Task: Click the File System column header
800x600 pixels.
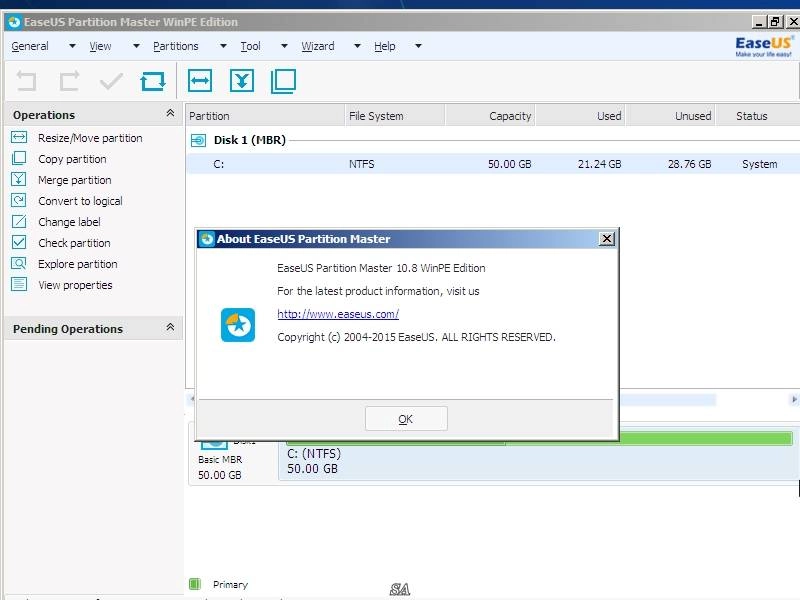Action: [395, 116]
